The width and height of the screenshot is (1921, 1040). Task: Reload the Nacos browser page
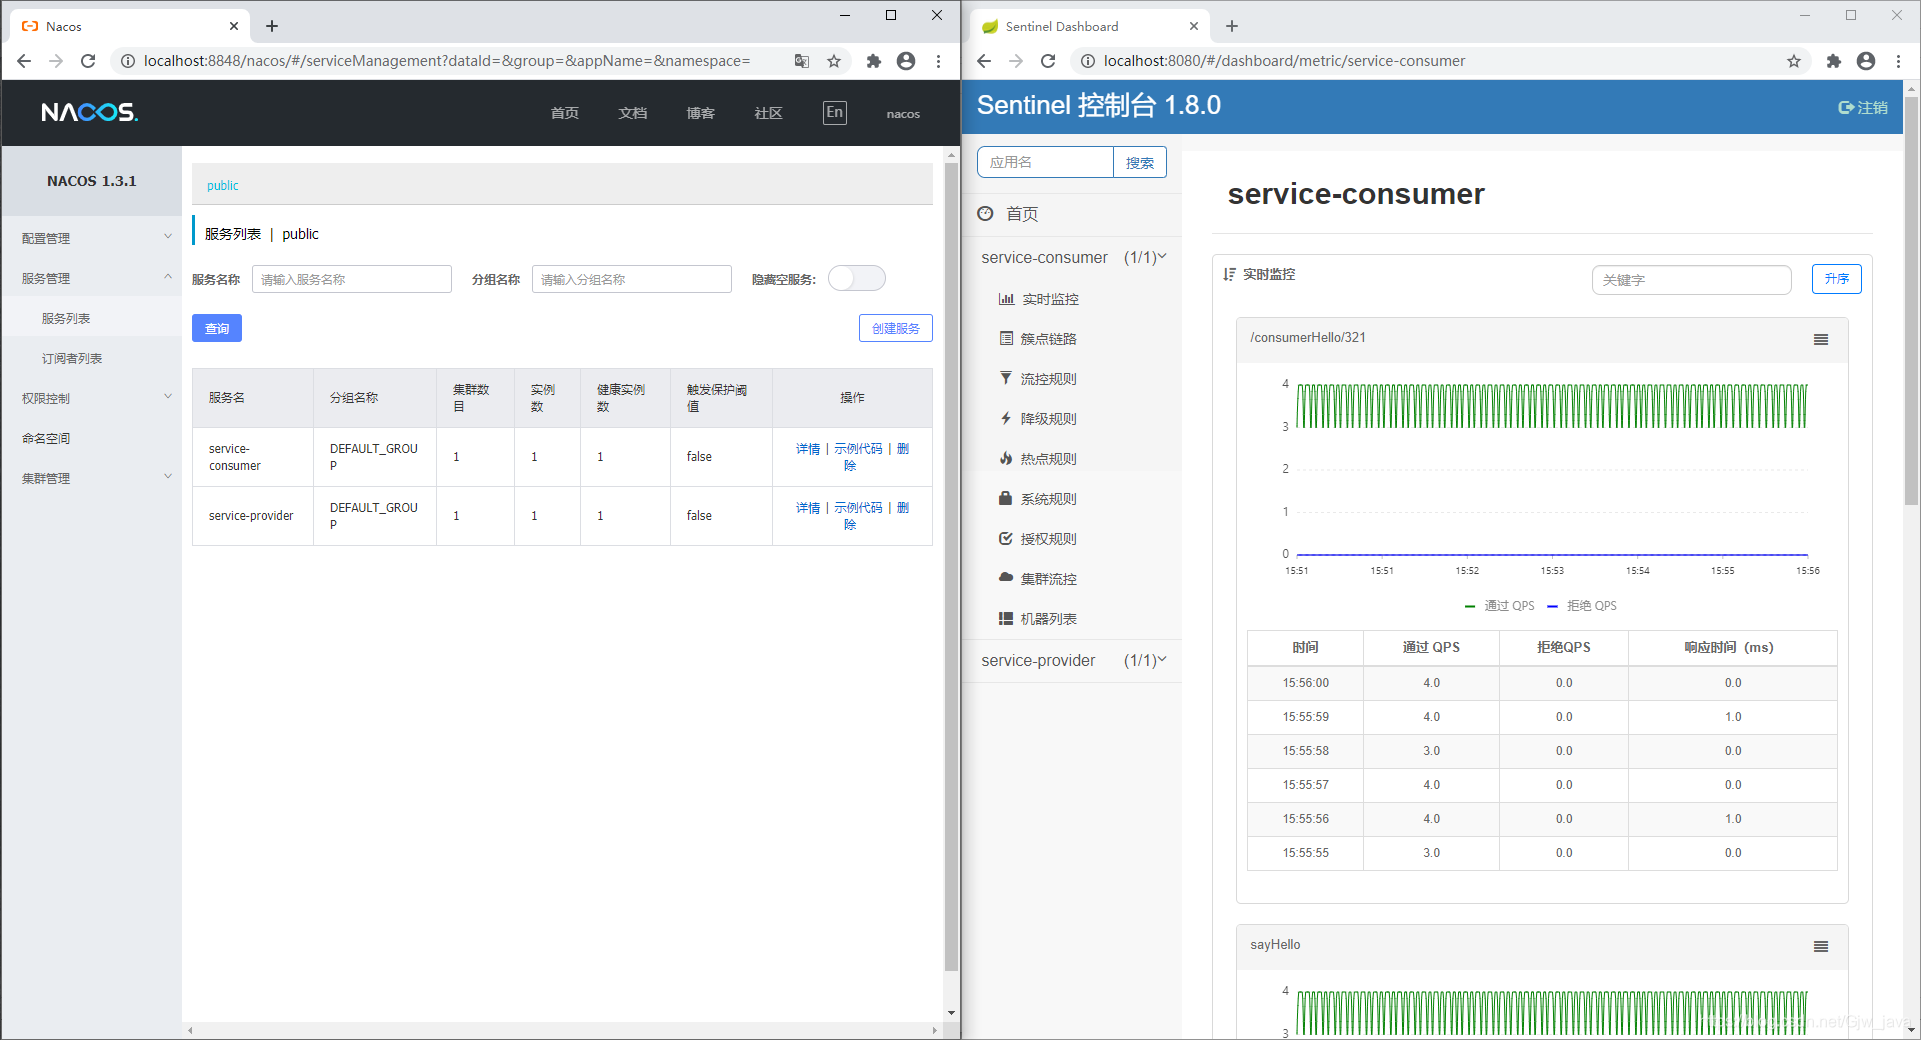click(88, 61)
